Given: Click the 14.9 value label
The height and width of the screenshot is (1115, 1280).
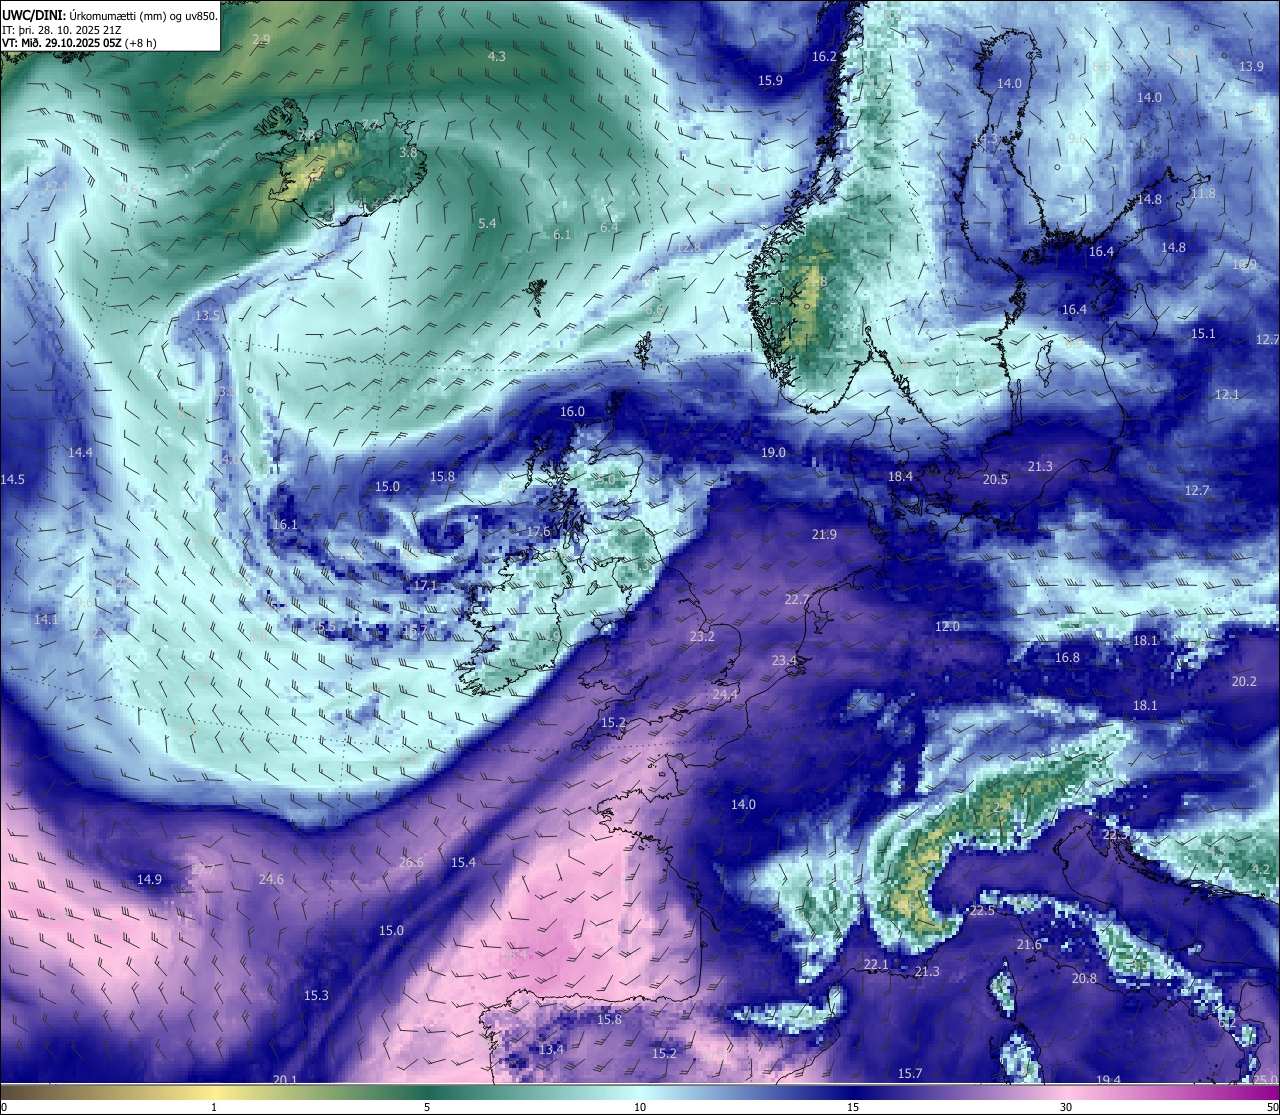Looking at the screenshot, I should coord(149,879).
